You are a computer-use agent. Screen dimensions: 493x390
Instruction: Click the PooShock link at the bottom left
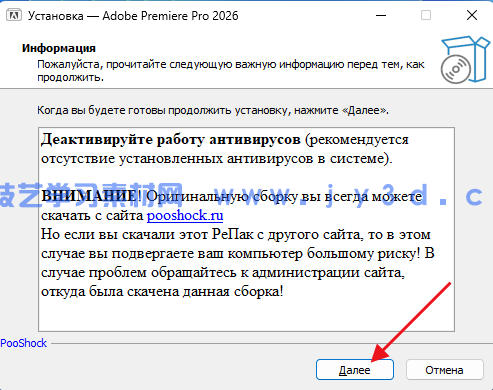(24, 343)
